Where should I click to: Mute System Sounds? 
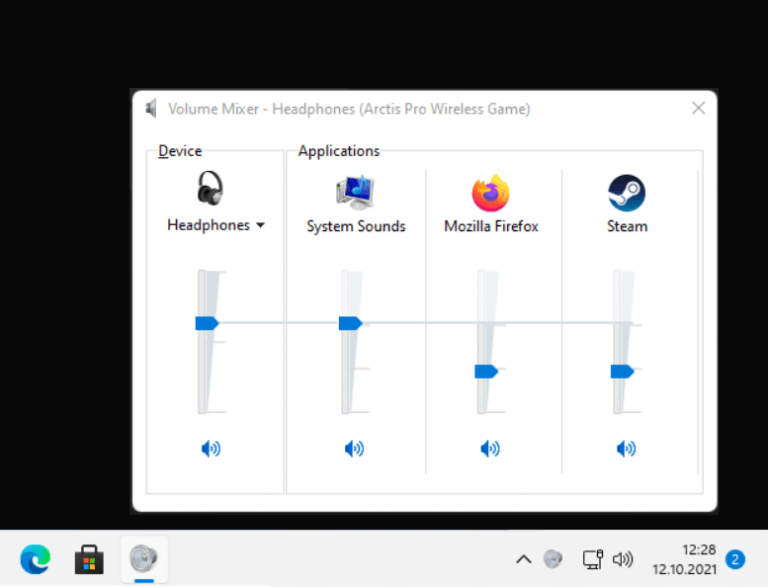coord(354,448)
